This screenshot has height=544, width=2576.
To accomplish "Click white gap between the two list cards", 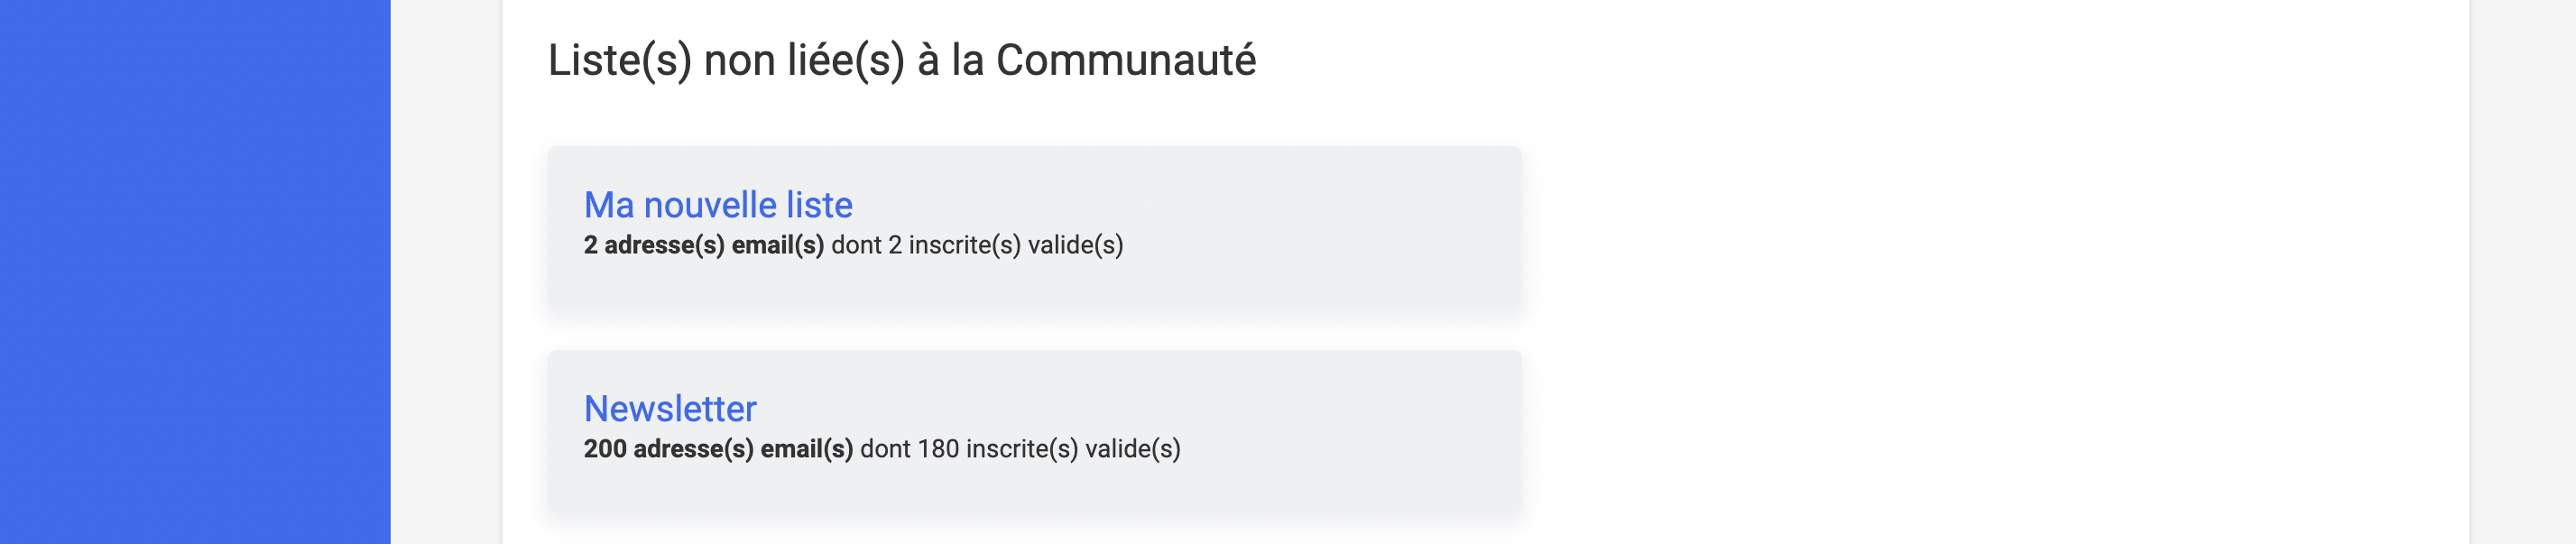I will 1034,332.
